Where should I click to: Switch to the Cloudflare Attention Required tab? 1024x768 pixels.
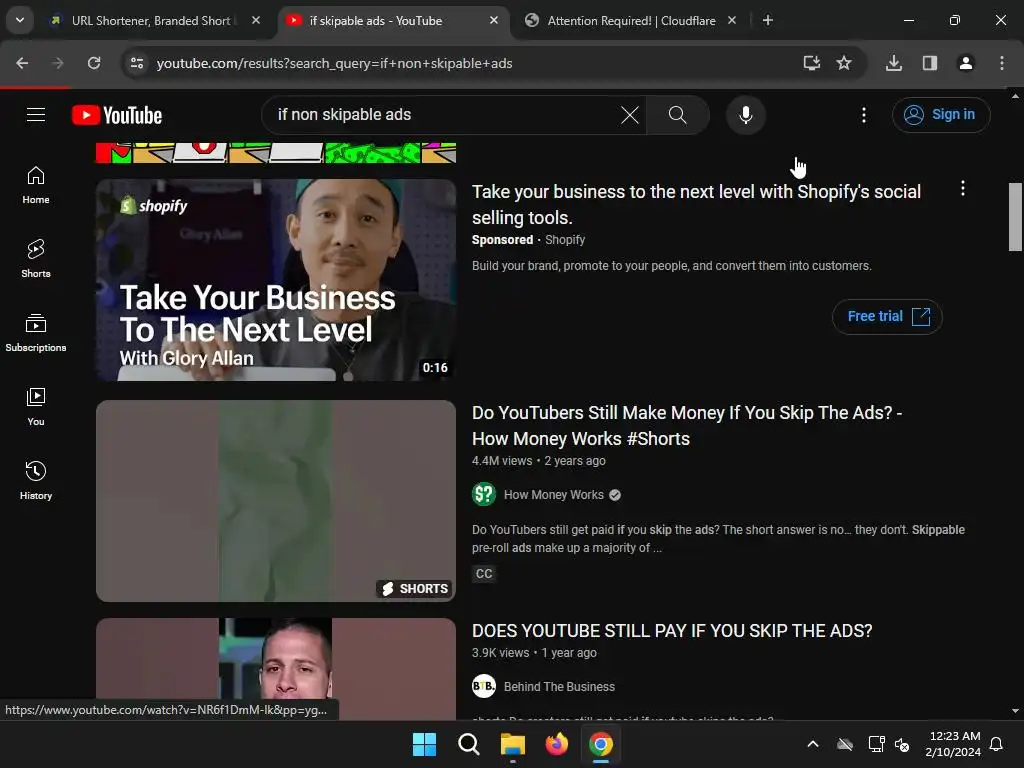(631, 21)
